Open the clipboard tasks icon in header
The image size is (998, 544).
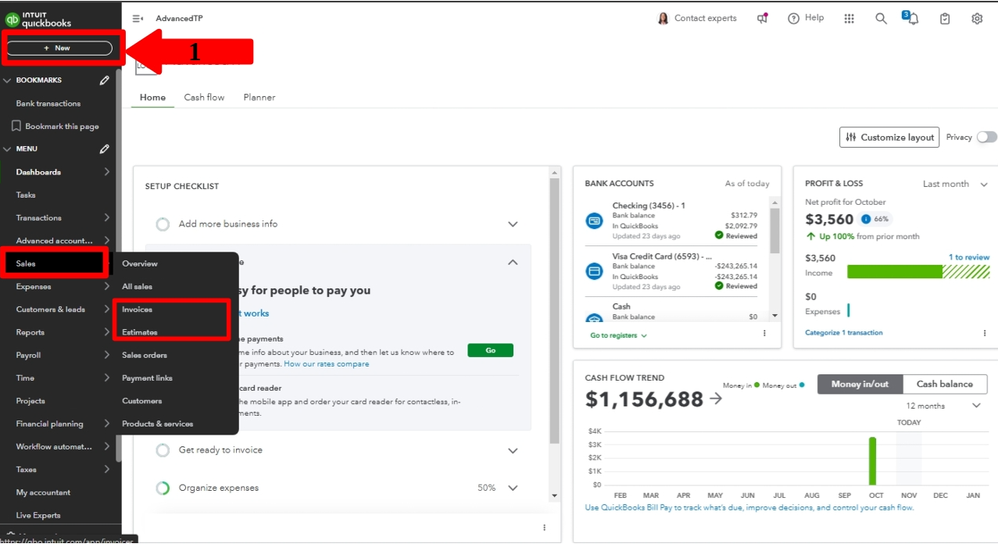click(945, 18)
